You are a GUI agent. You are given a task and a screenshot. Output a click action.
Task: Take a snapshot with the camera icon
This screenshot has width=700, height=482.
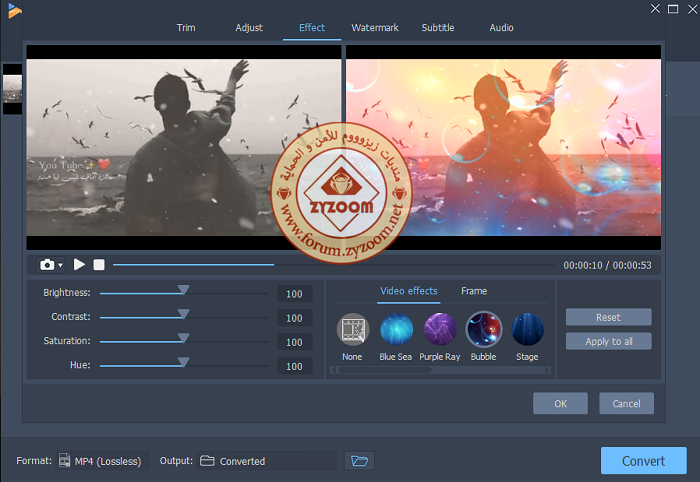click(x=47, y=265)
